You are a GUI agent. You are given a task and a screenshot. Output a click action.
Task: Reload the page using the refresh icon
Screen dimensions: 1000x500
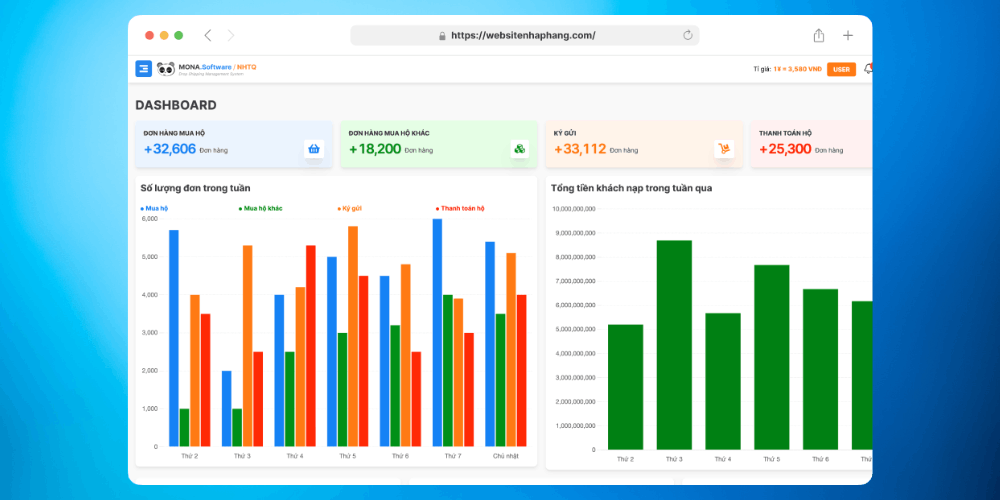tap(688, 35)
